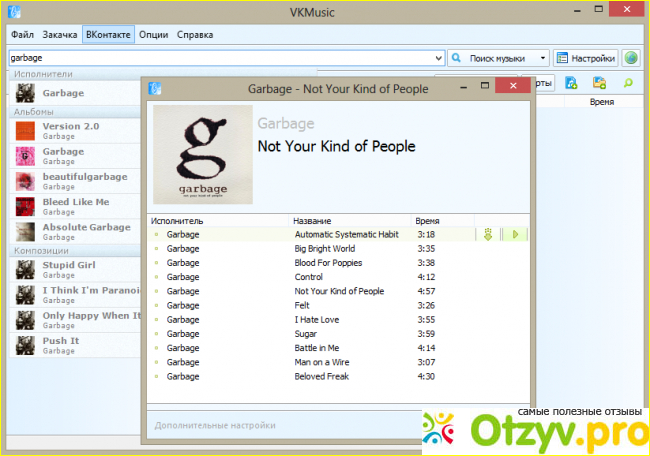Expand the search query dropdown arrow
650x456 pixels.
pyautogui.click(x=438, y=58)
